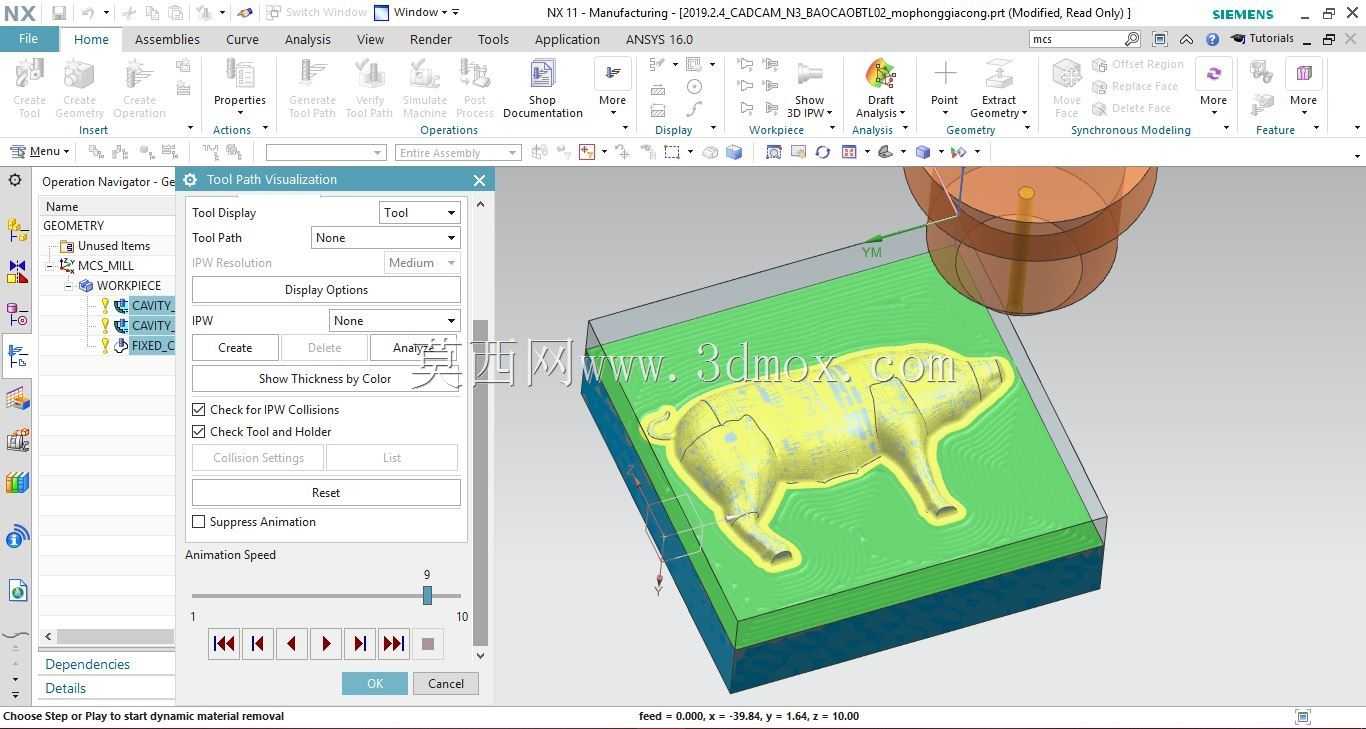
Task: Open the IPW dropdown set to None
Action: (394, 321)
